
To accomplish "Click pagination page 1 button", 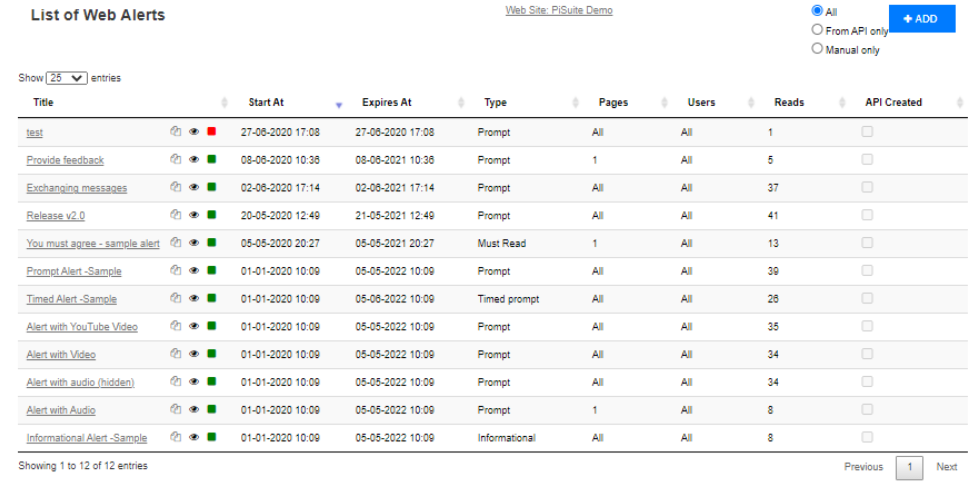I will 909,467.
